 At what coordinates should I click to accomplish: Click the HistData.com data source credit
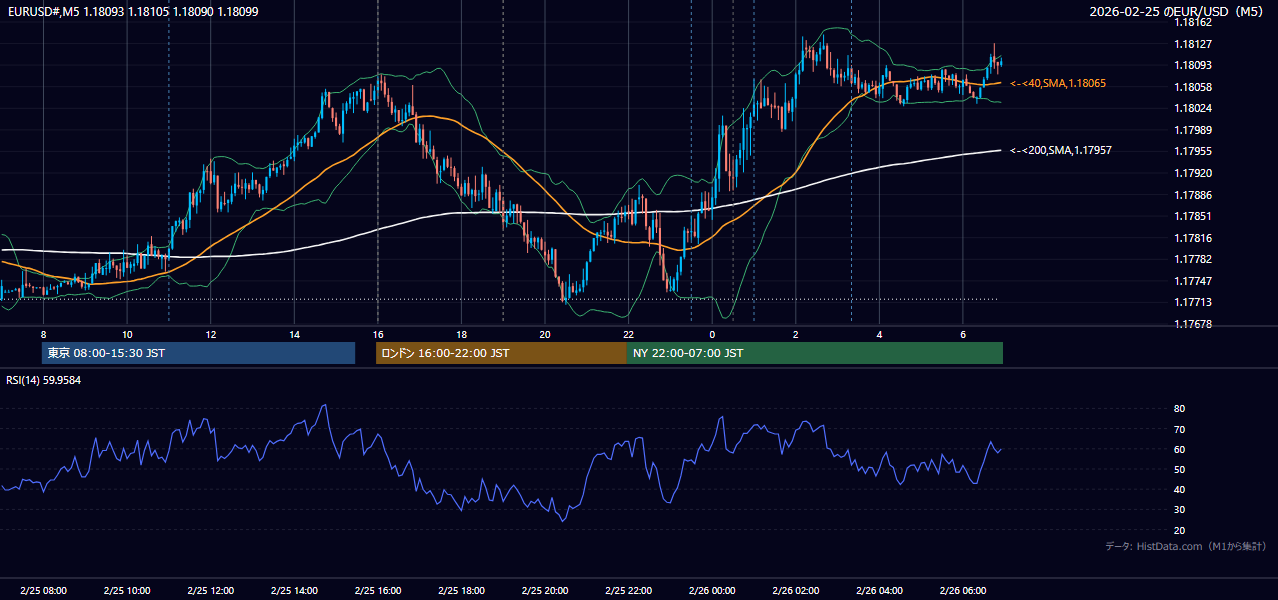pyautogui.click(x=1186, y=546)
